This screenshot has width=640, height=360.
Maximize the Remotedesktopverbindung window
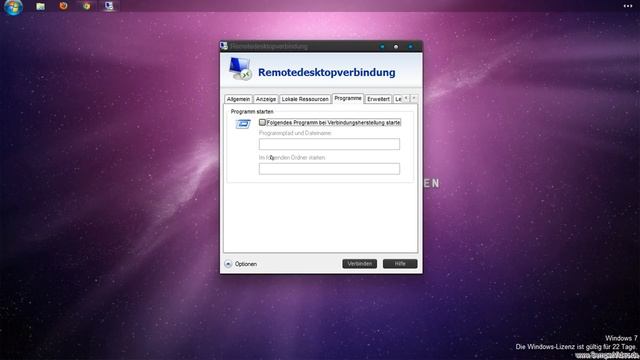[x=396, y=47]
